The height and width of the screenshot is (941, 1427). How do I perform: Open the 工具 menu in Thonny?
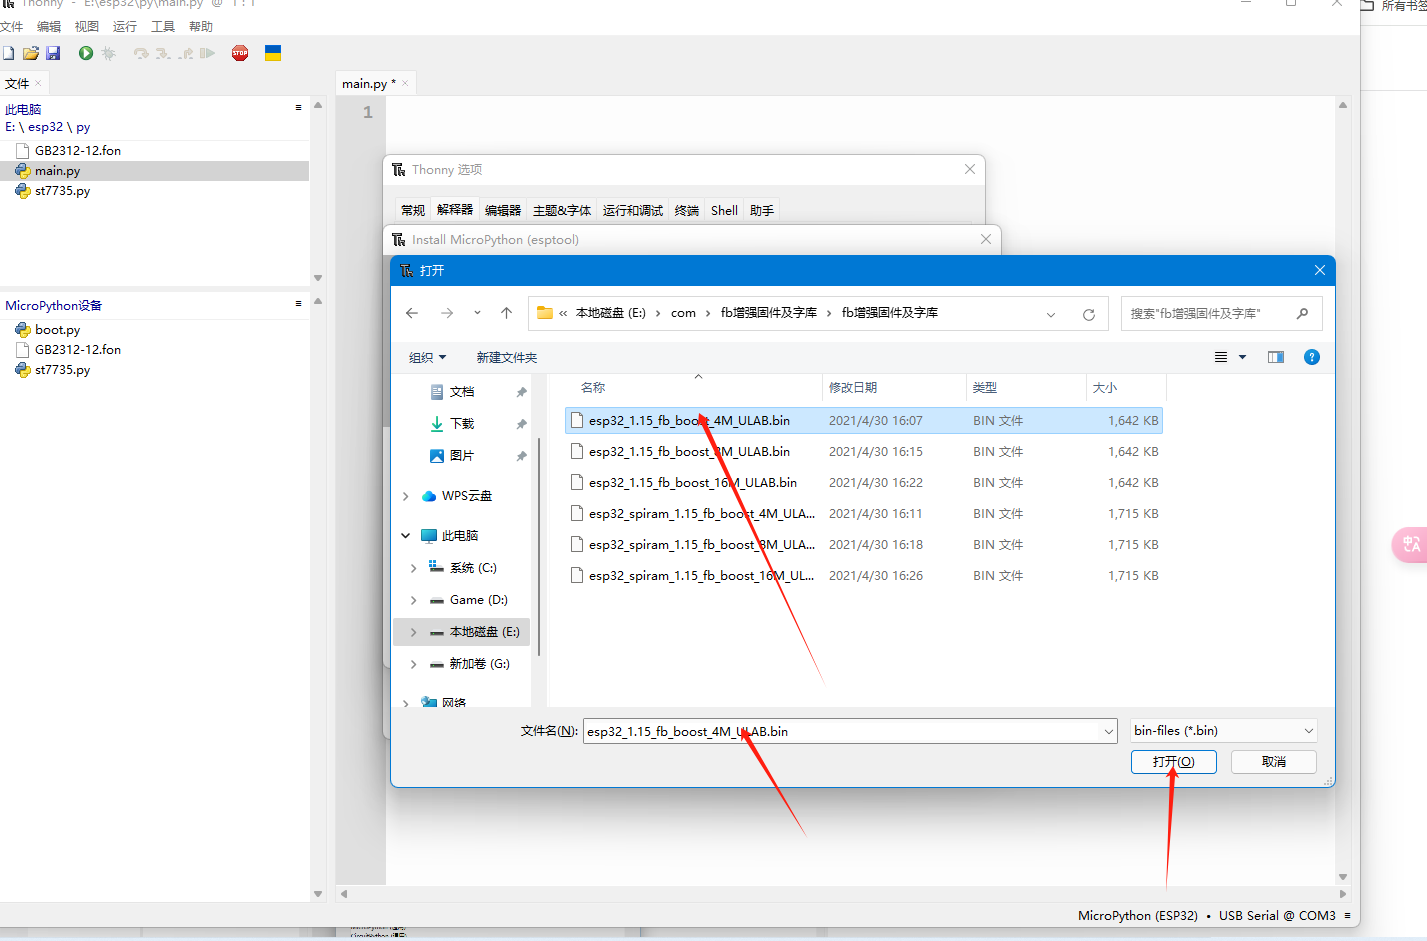pos(163,26)
